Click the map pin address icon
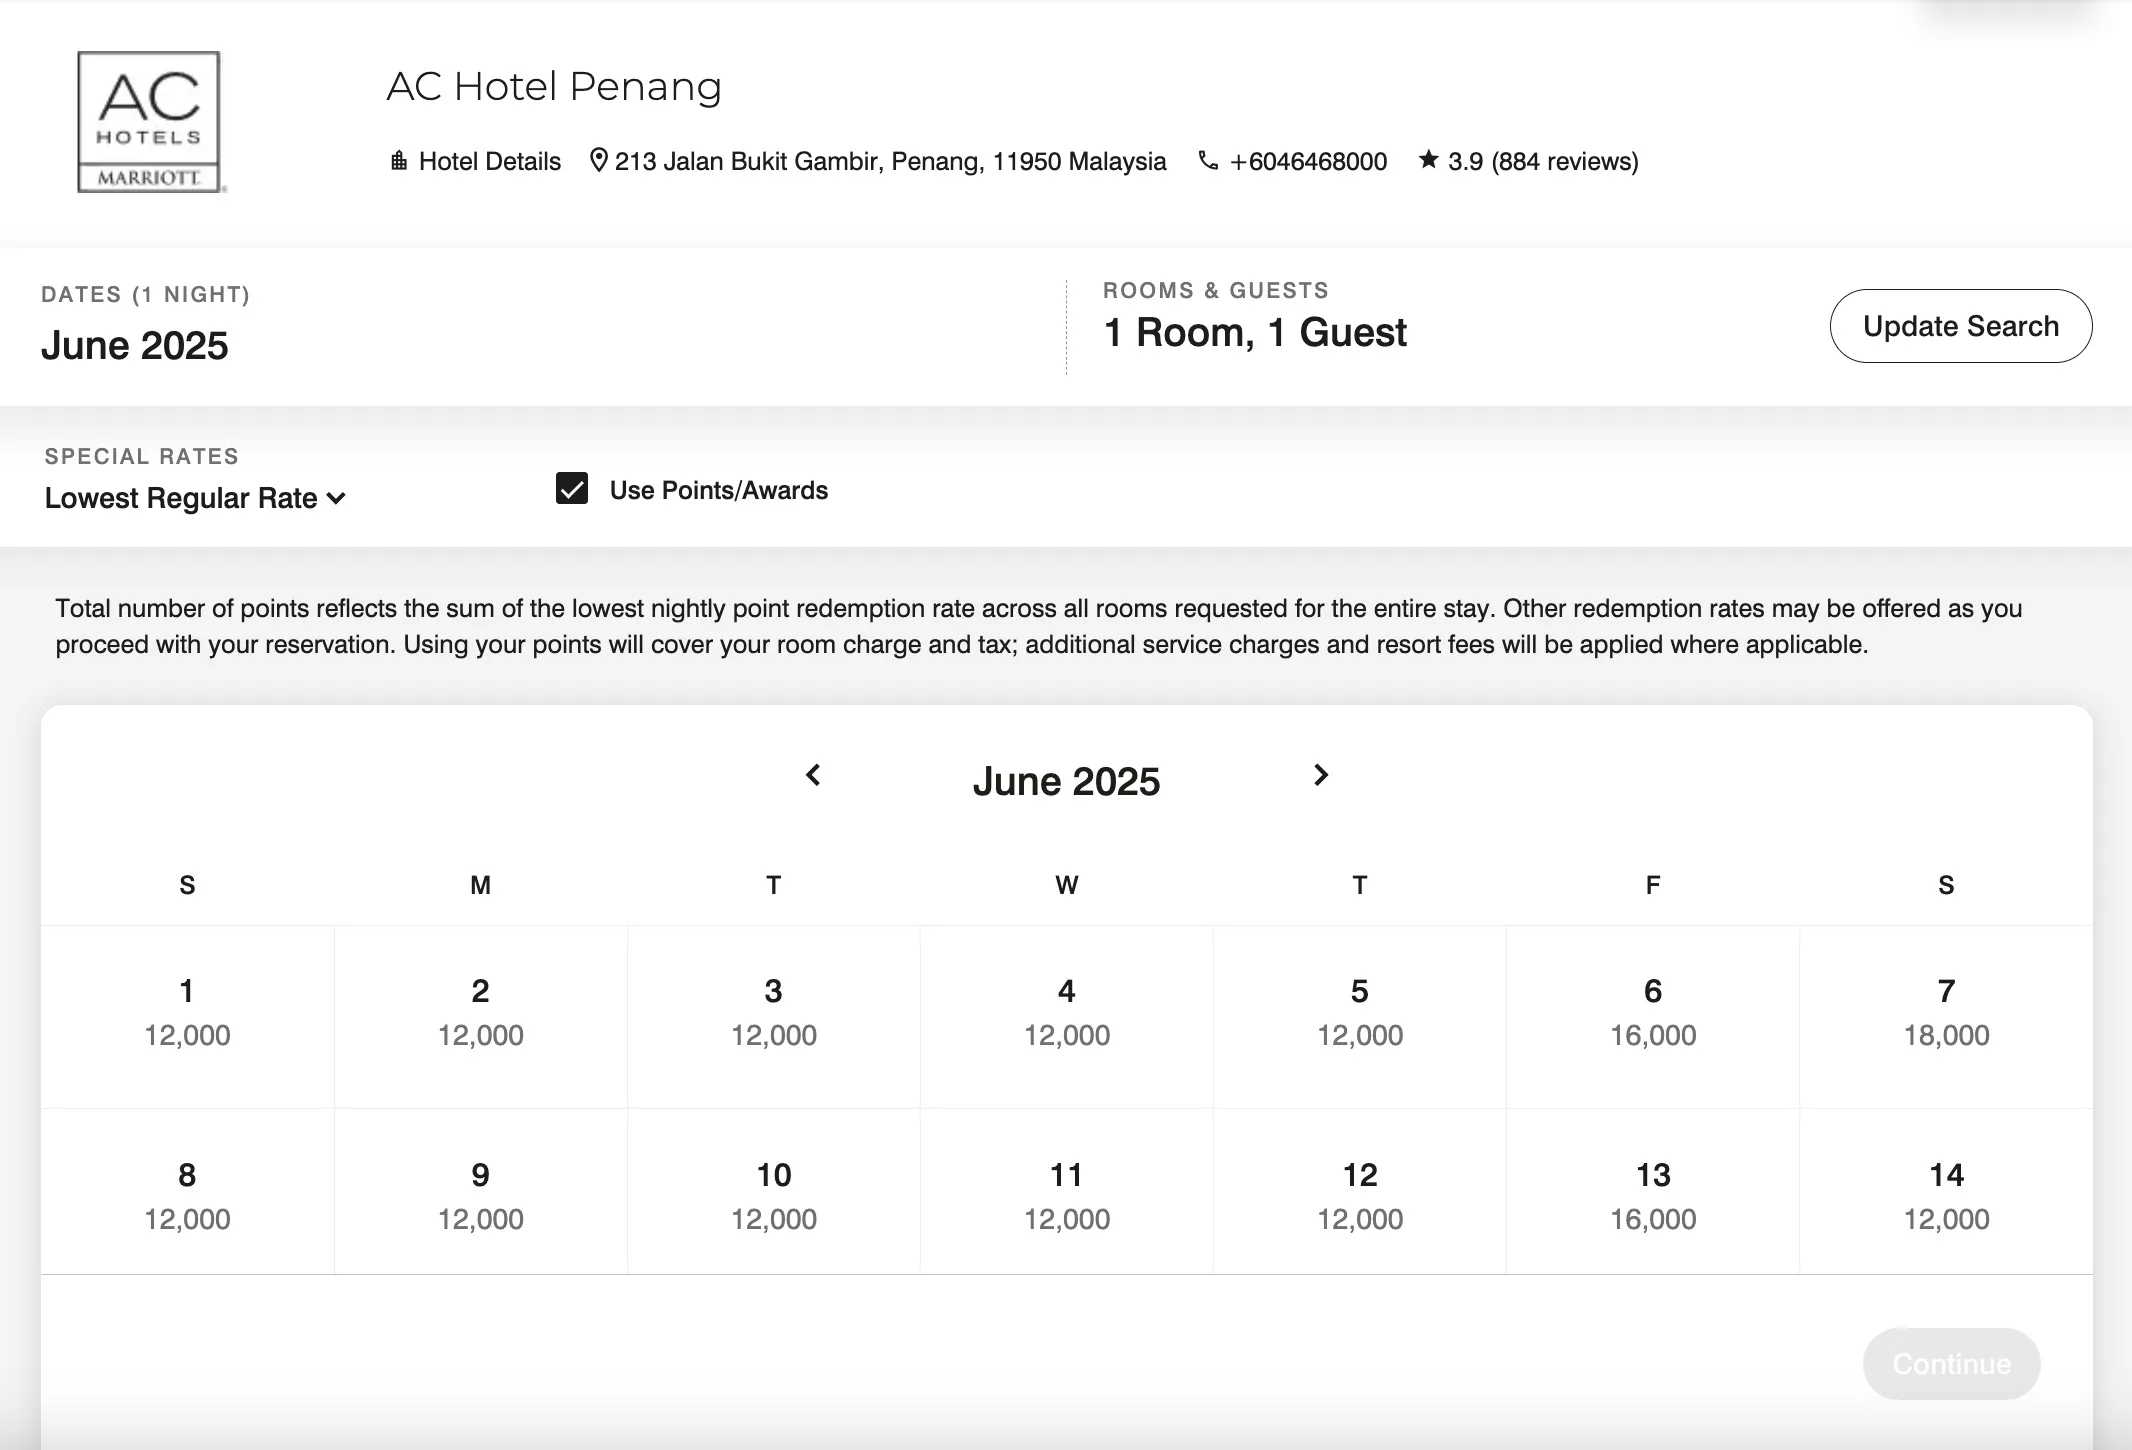The image size is (2132, 1450). (x=598, y=160)
